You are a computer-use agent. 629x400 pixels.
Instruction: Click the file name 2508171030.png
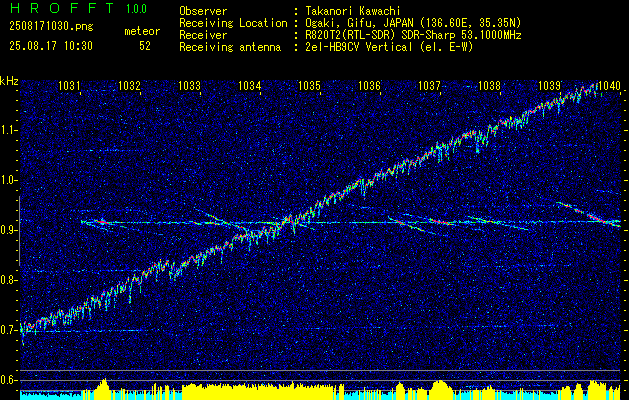tap(51, 27)
